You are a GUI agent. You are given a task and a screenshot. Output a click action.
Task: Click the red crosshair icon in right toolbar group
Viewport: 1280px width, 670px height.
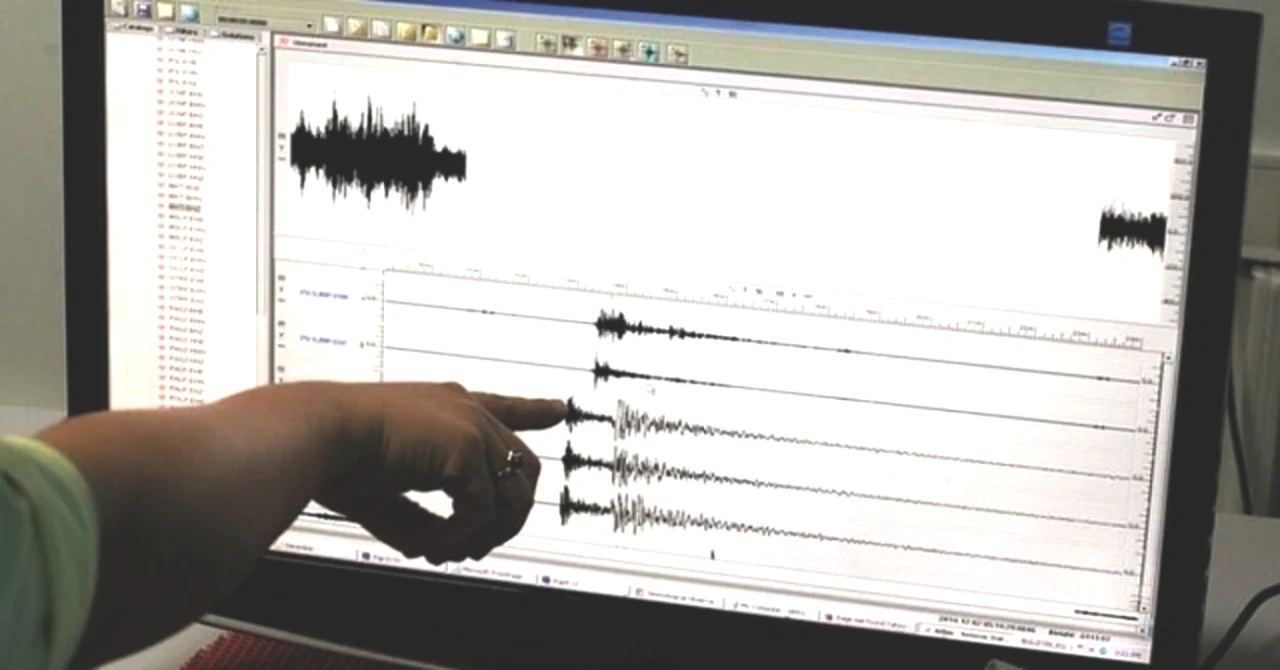(x=598, y=46)
